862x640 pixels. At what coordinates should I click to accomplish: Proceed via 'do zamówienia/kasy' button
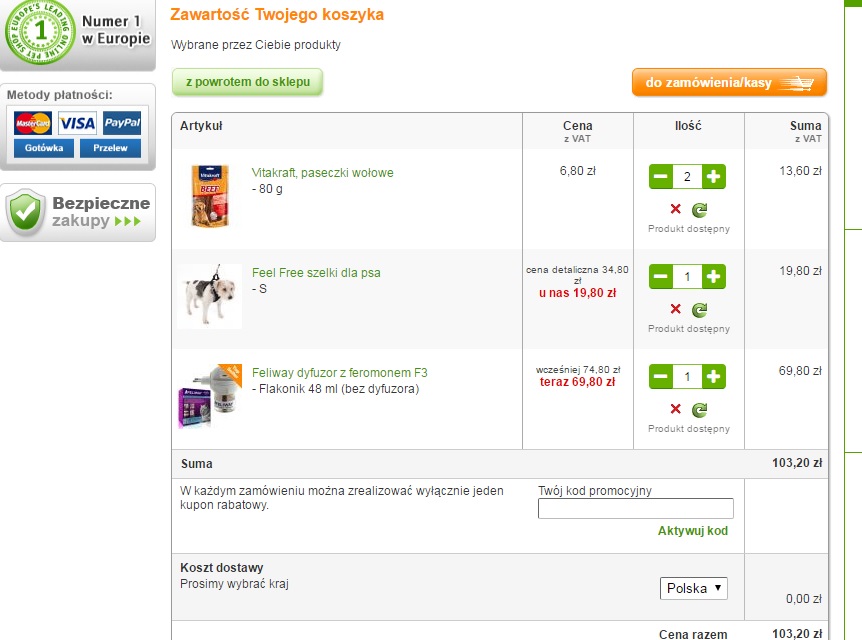[729, 83]
